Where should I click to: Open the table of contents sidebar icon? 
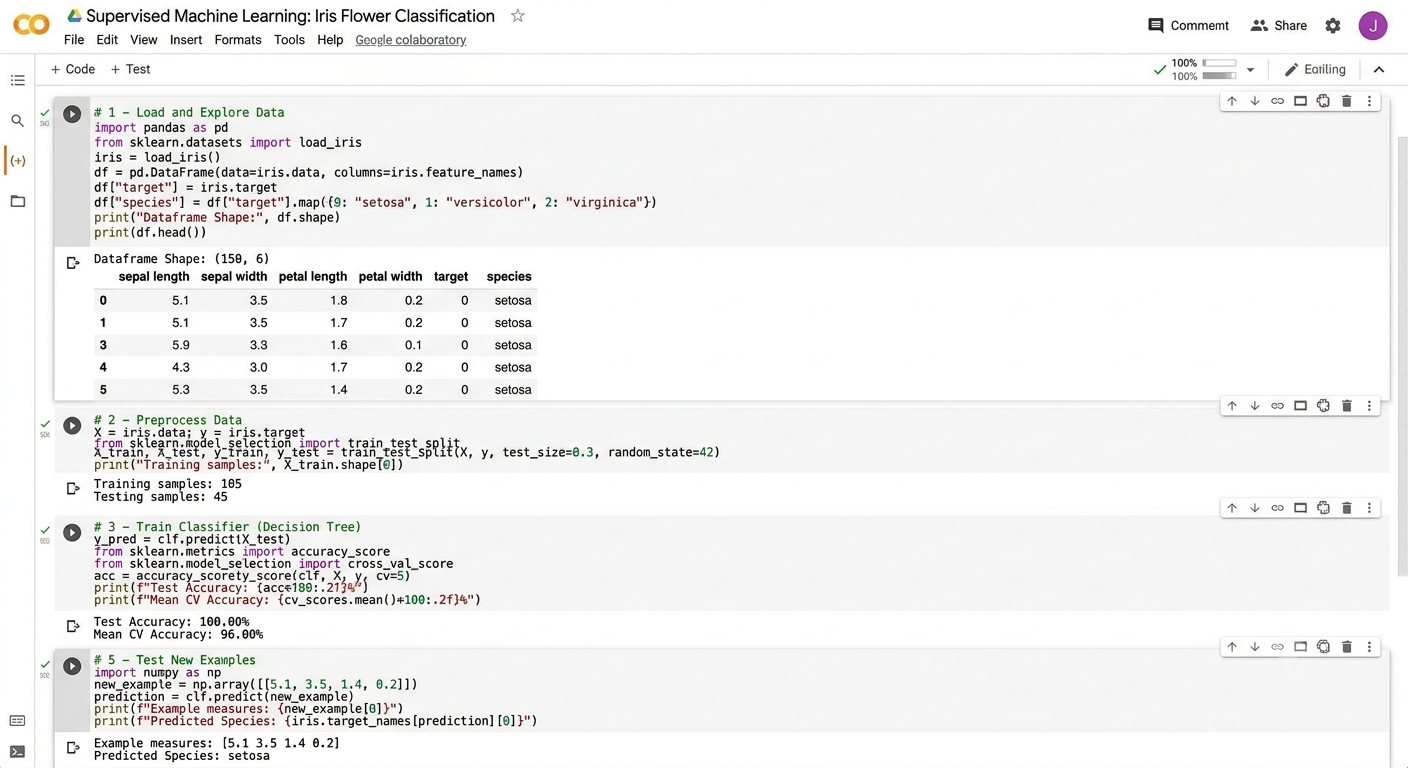[17, 80]
